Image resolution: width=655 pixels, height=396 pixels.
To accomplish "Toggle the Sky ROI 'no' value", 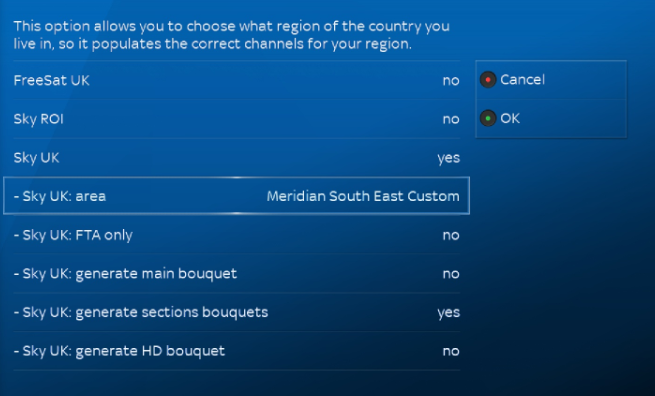I will pos(451,119).
